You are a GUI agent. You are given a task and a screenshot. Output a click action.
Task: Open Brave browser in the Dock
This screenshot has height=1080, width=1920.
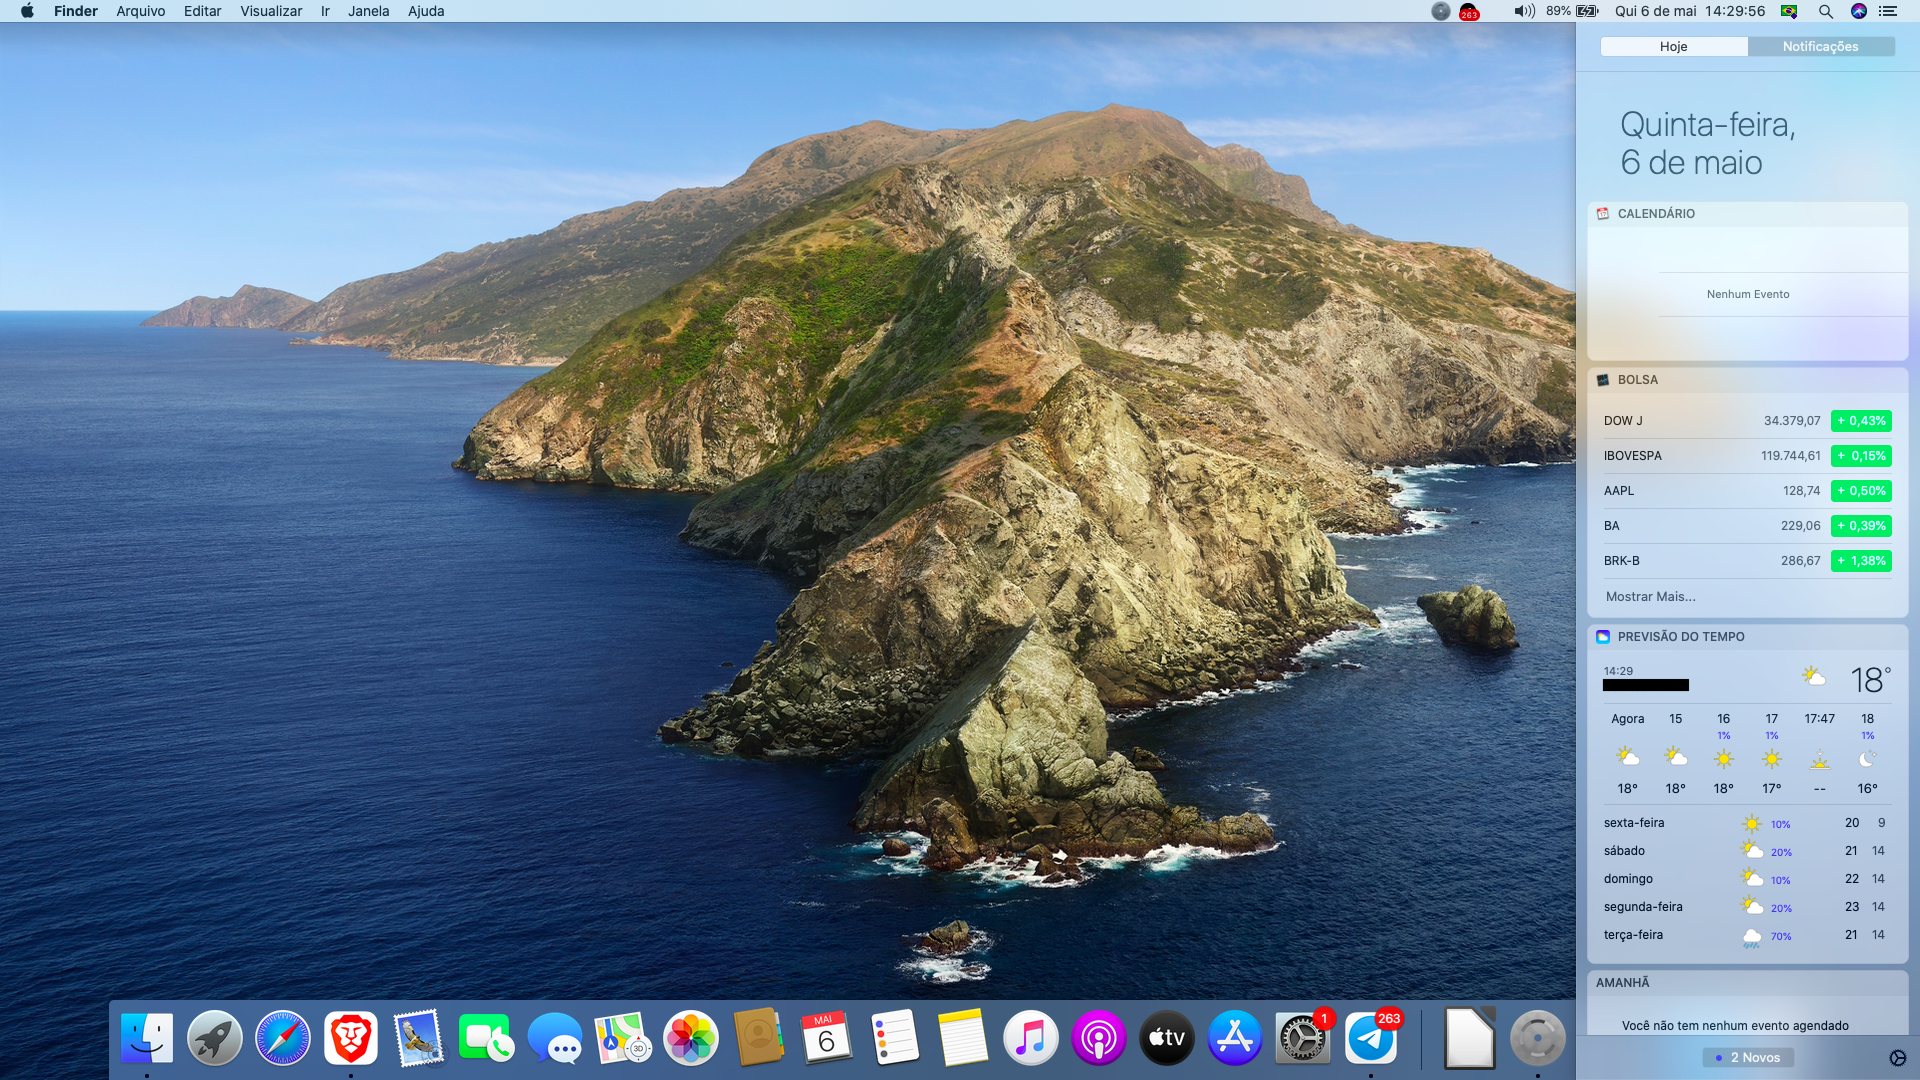[x=350, y=1038]
